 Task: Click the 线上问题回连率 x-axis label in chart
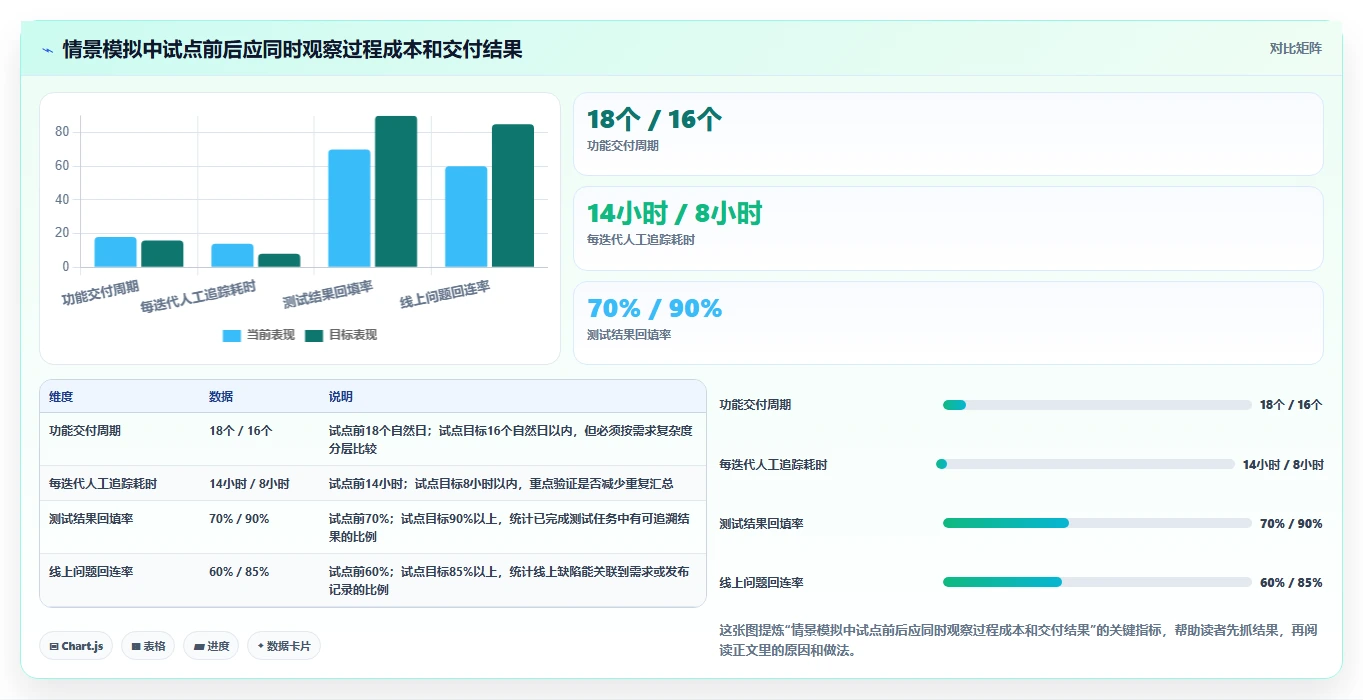coord(445,295)
